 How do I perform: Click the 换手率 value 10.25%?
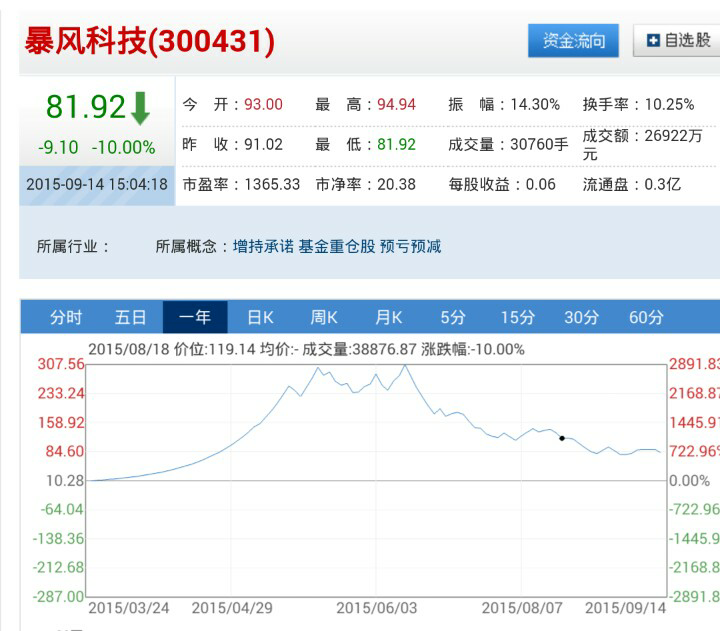tap(669, 104)
